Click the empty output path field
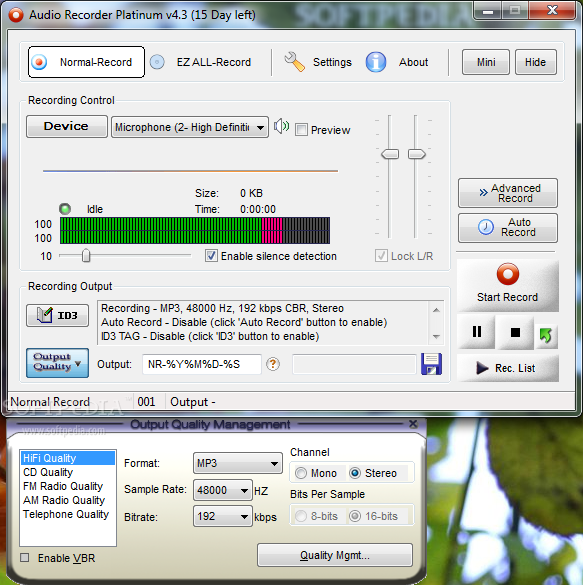The width and height of the screenshot is (583, 585). (354, 364)
